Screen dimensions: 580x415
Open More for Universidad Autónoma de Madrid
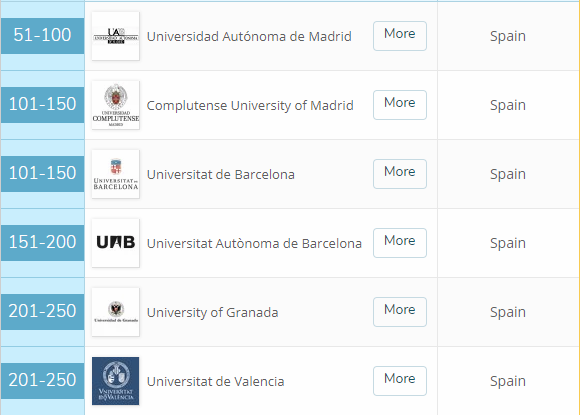400,36
